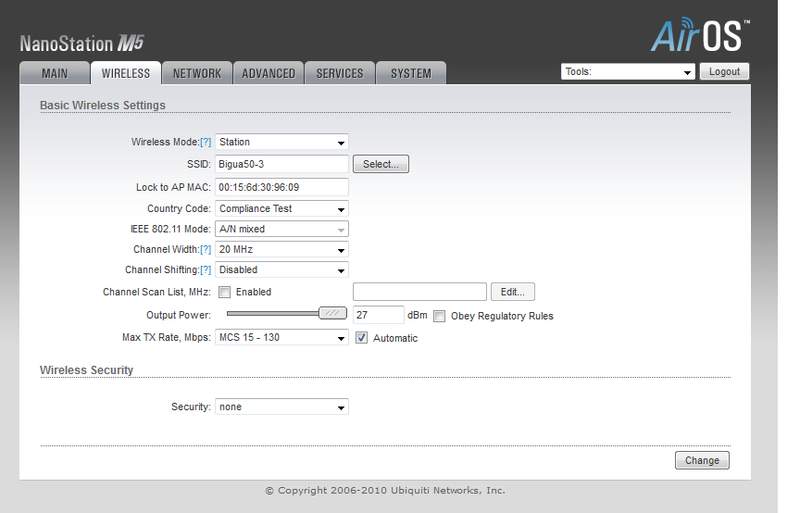The width and height of the screenshot is (800, 513).
Task: Click the Security label
Action: [x=191, y=407]
